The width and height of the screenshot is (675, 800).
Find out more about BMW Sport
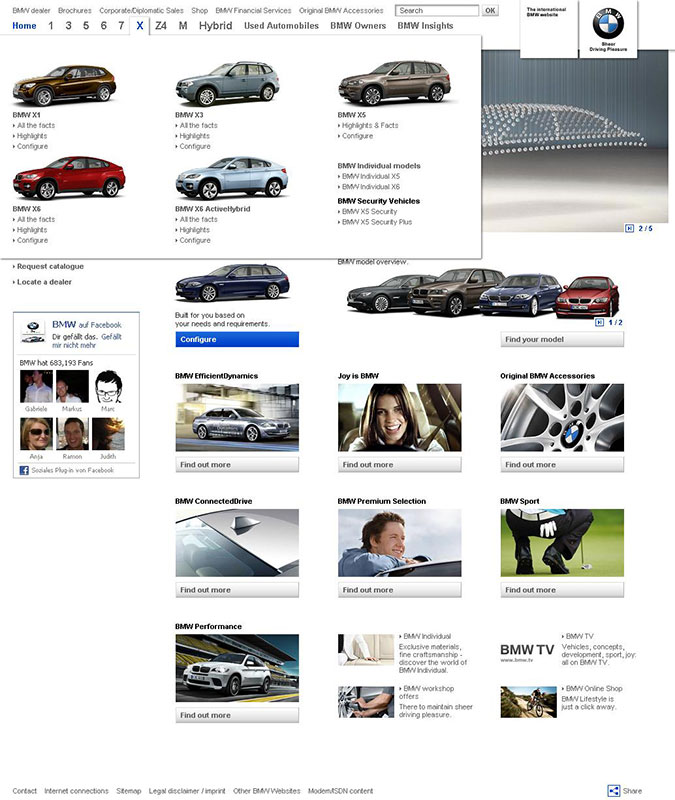[x=562, y=590]
